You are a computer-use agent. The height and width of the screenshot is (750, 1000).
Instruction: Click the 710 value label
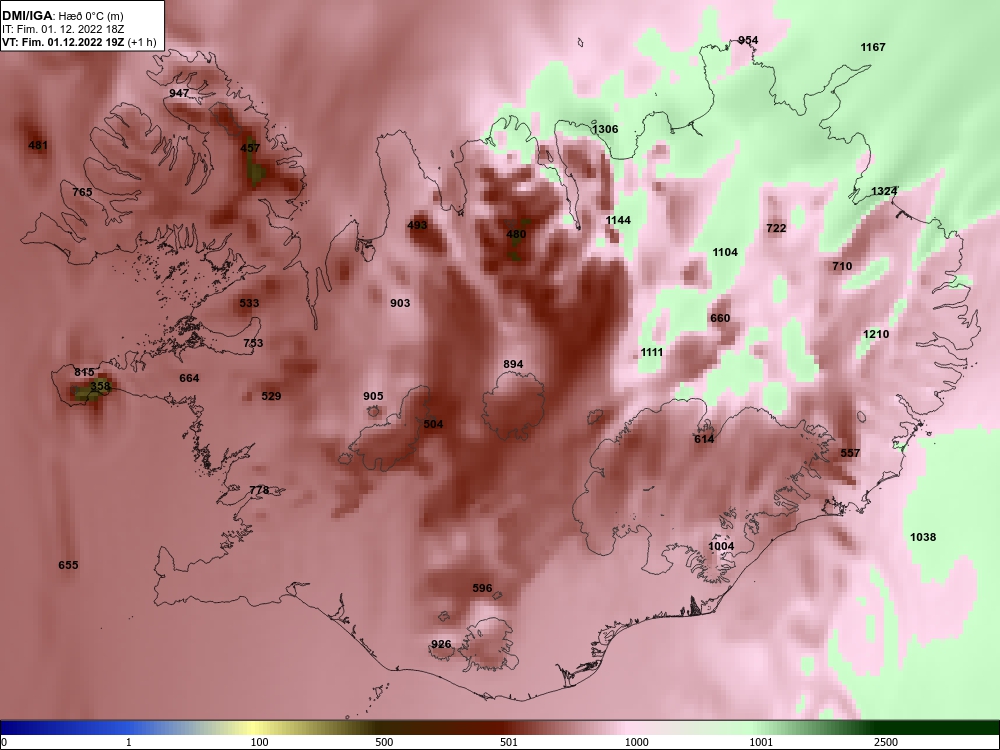(x=842, y=267)
